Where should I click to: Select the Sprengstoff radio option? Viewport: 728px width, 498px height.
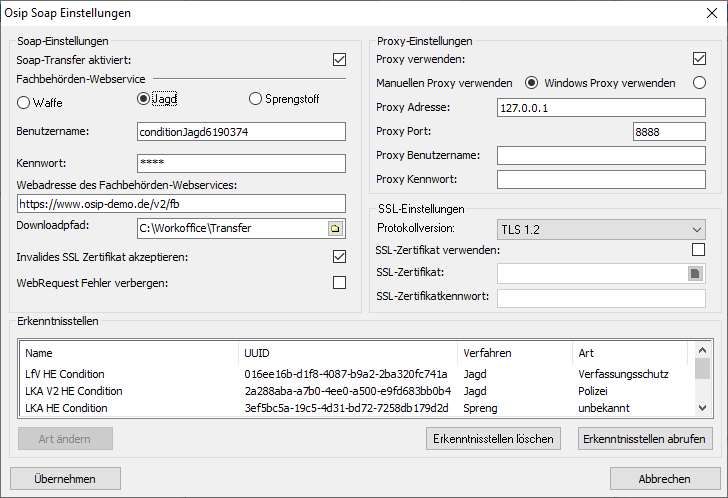tap(257, 98)
